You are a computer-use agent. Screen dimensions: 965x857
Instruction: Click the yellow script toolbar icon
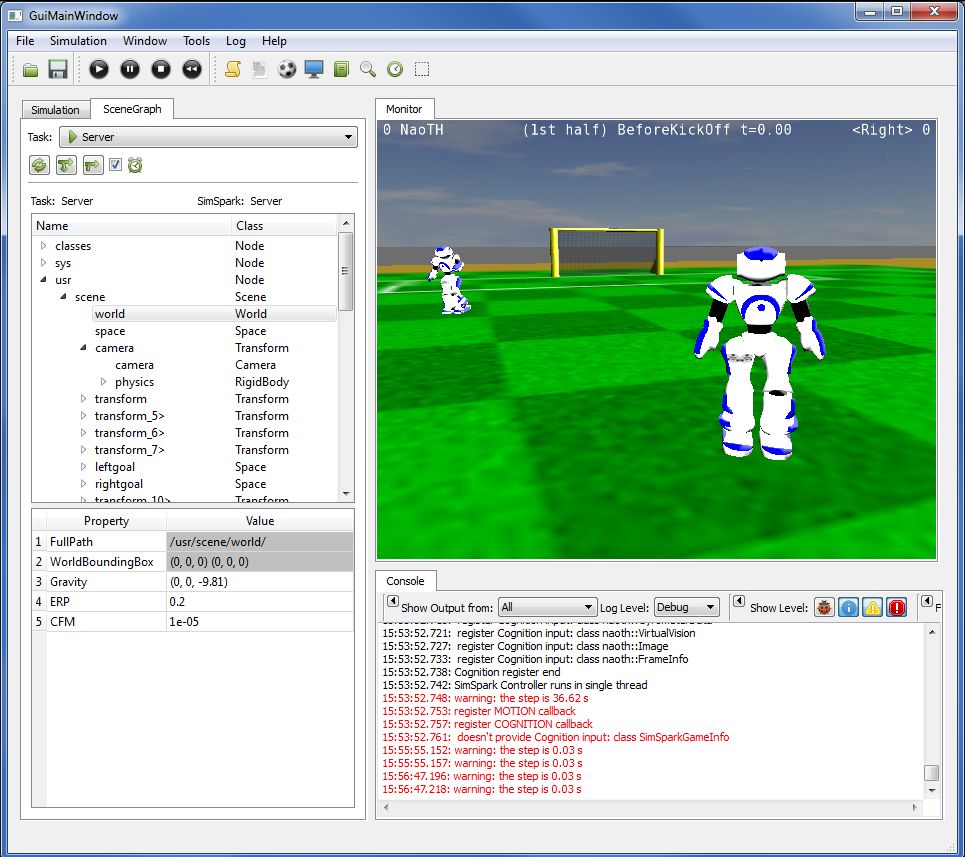(235, 69)
